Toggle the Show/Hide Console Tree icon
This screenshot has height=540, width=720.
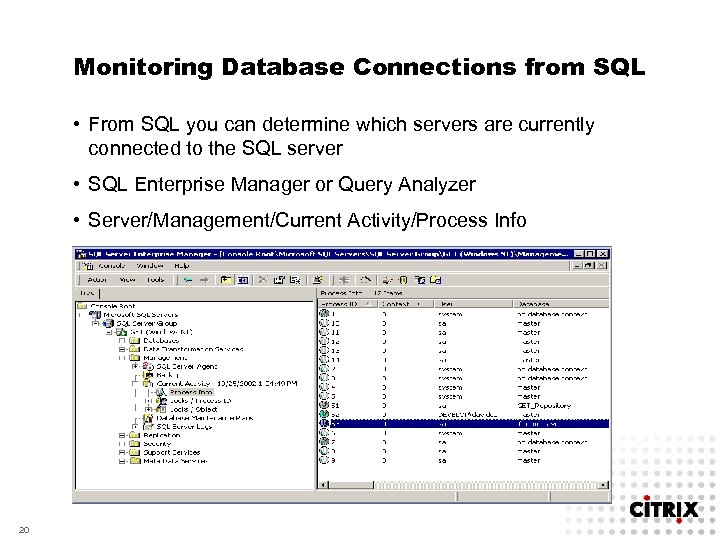tap(242, 280)
